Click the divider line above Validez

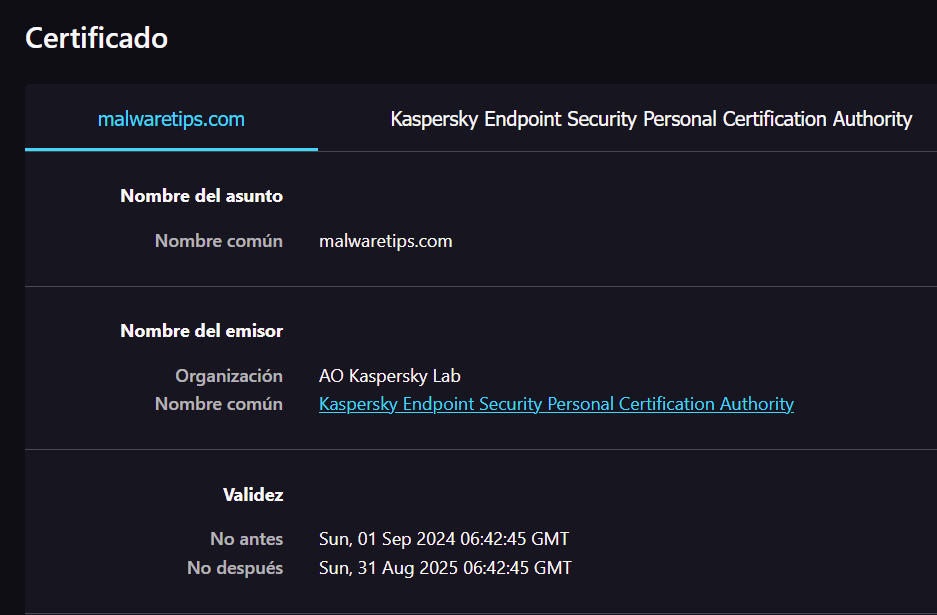pyautogui.click(x=480, y=450)
